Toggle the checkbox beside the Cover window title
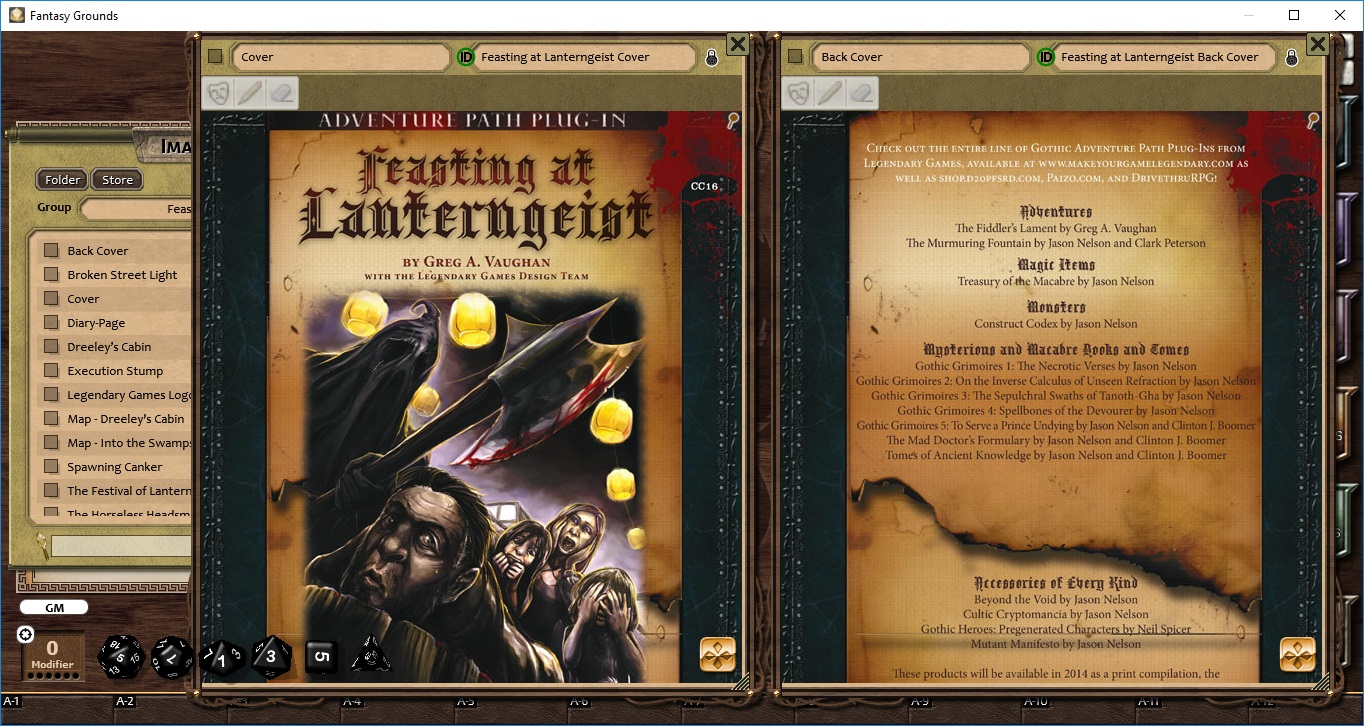This screenshot has height=726, width=1364. coord(214,57)
